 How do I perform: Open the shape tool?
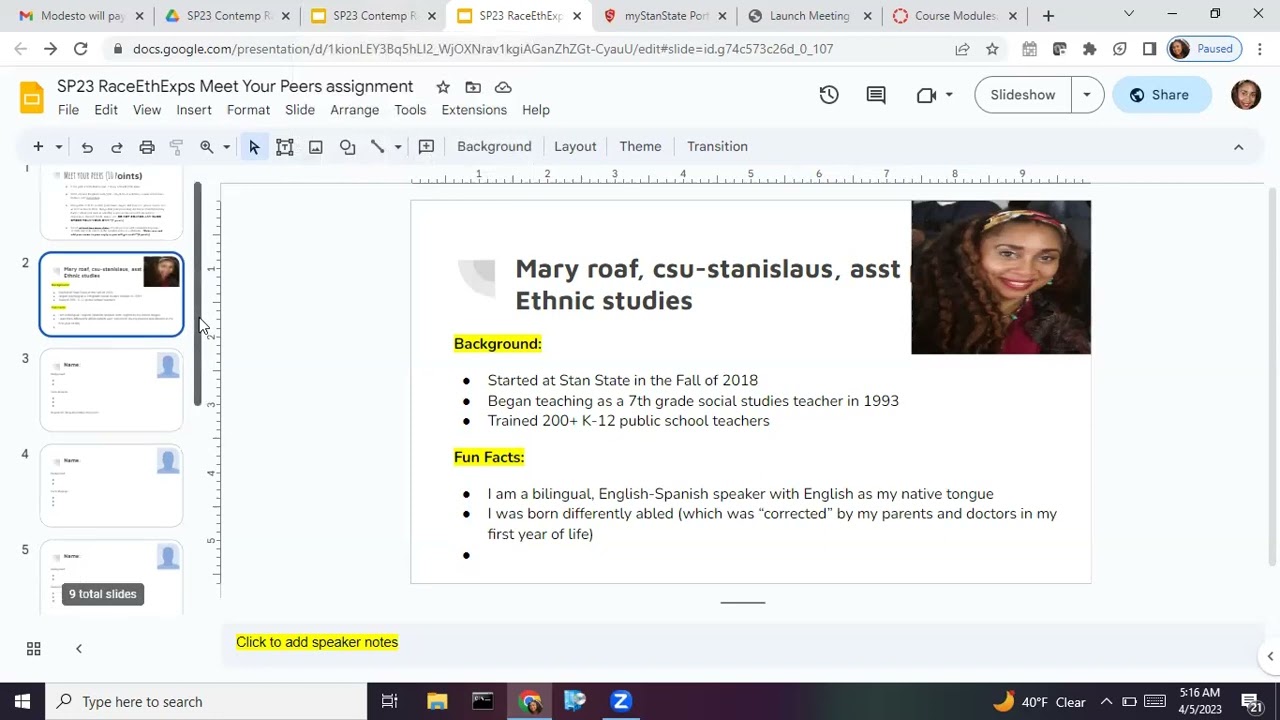click(x=347, y=147)
